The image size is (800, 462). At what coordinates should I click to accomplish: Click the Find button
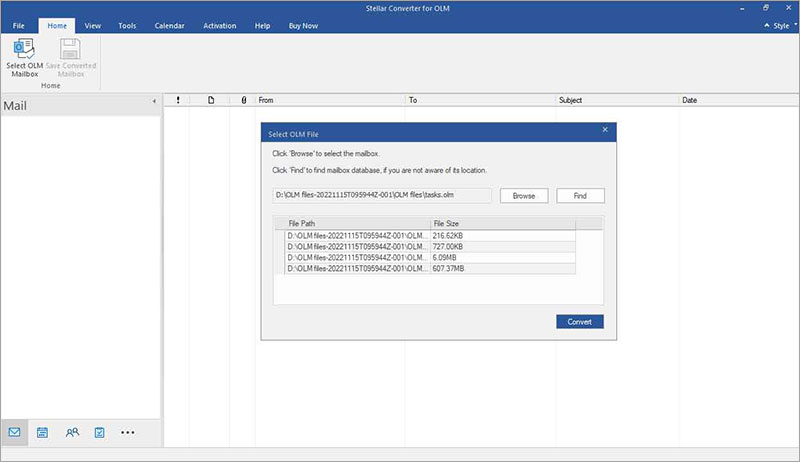point(580,196)
